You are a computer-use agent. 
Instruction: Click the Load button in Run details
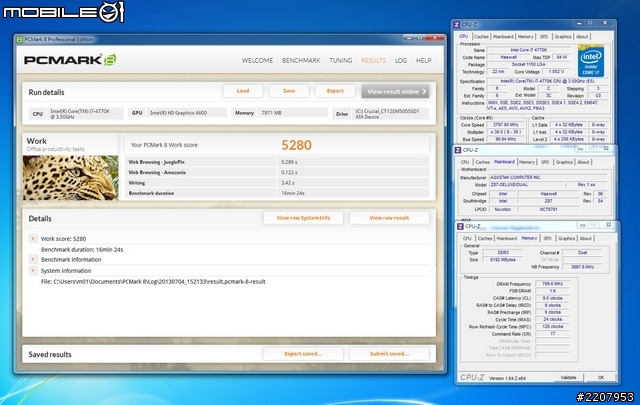coord(243,91)
